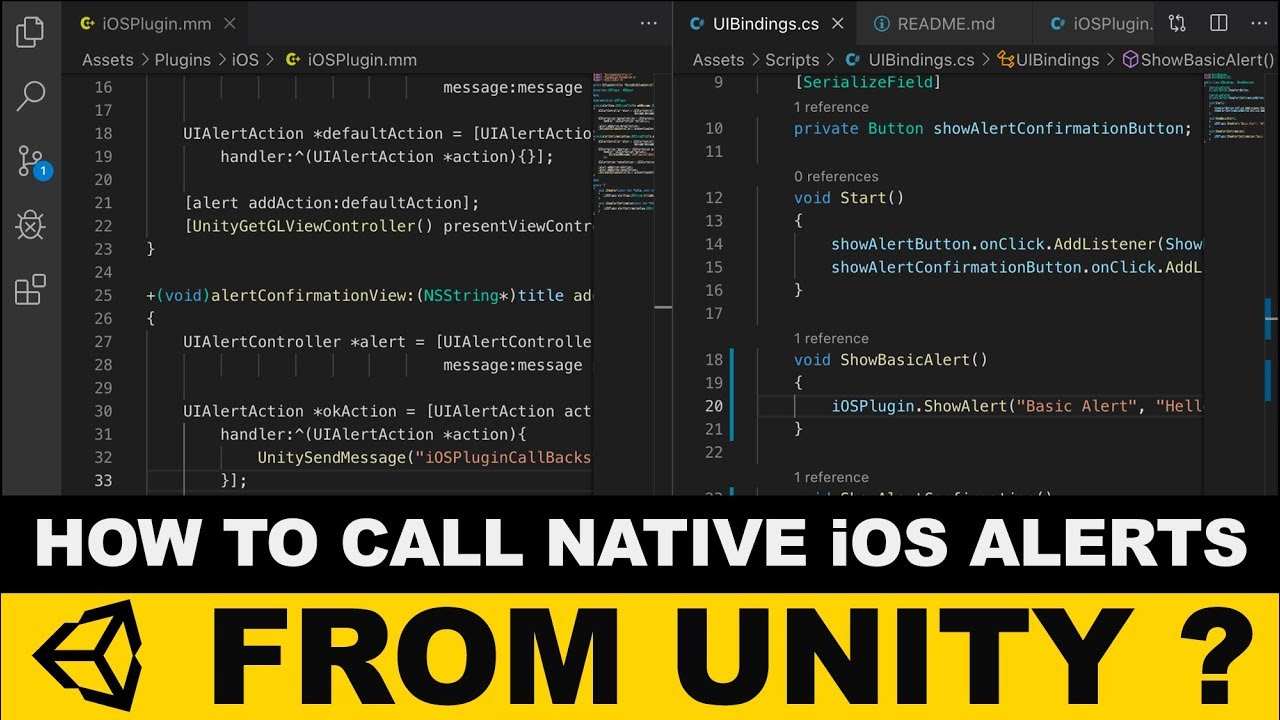Click Plugins breadcrumb in left editor
Viewport: 1280px width, 720px height.
coord(183,60)
